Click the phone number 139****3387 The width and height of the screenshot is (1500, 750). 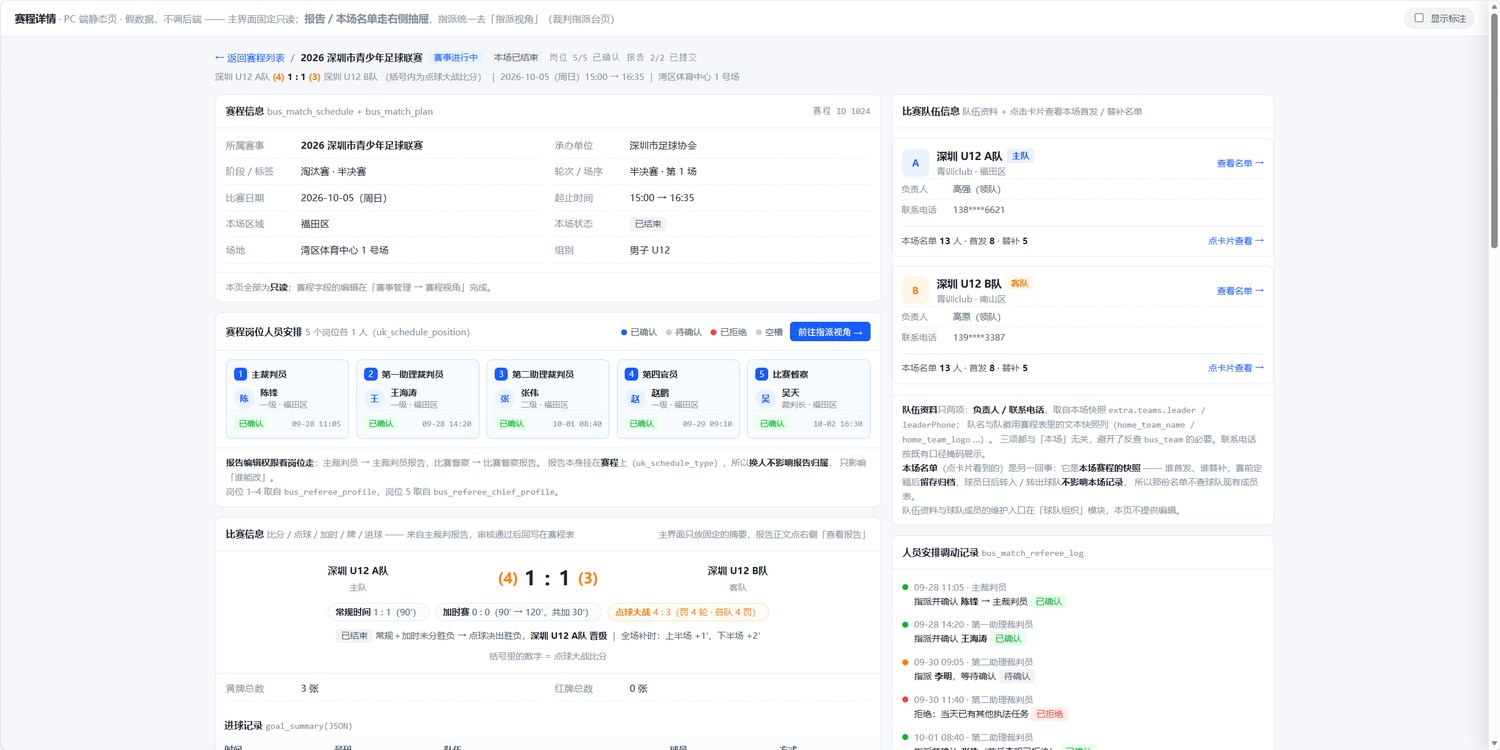(979, 337)
